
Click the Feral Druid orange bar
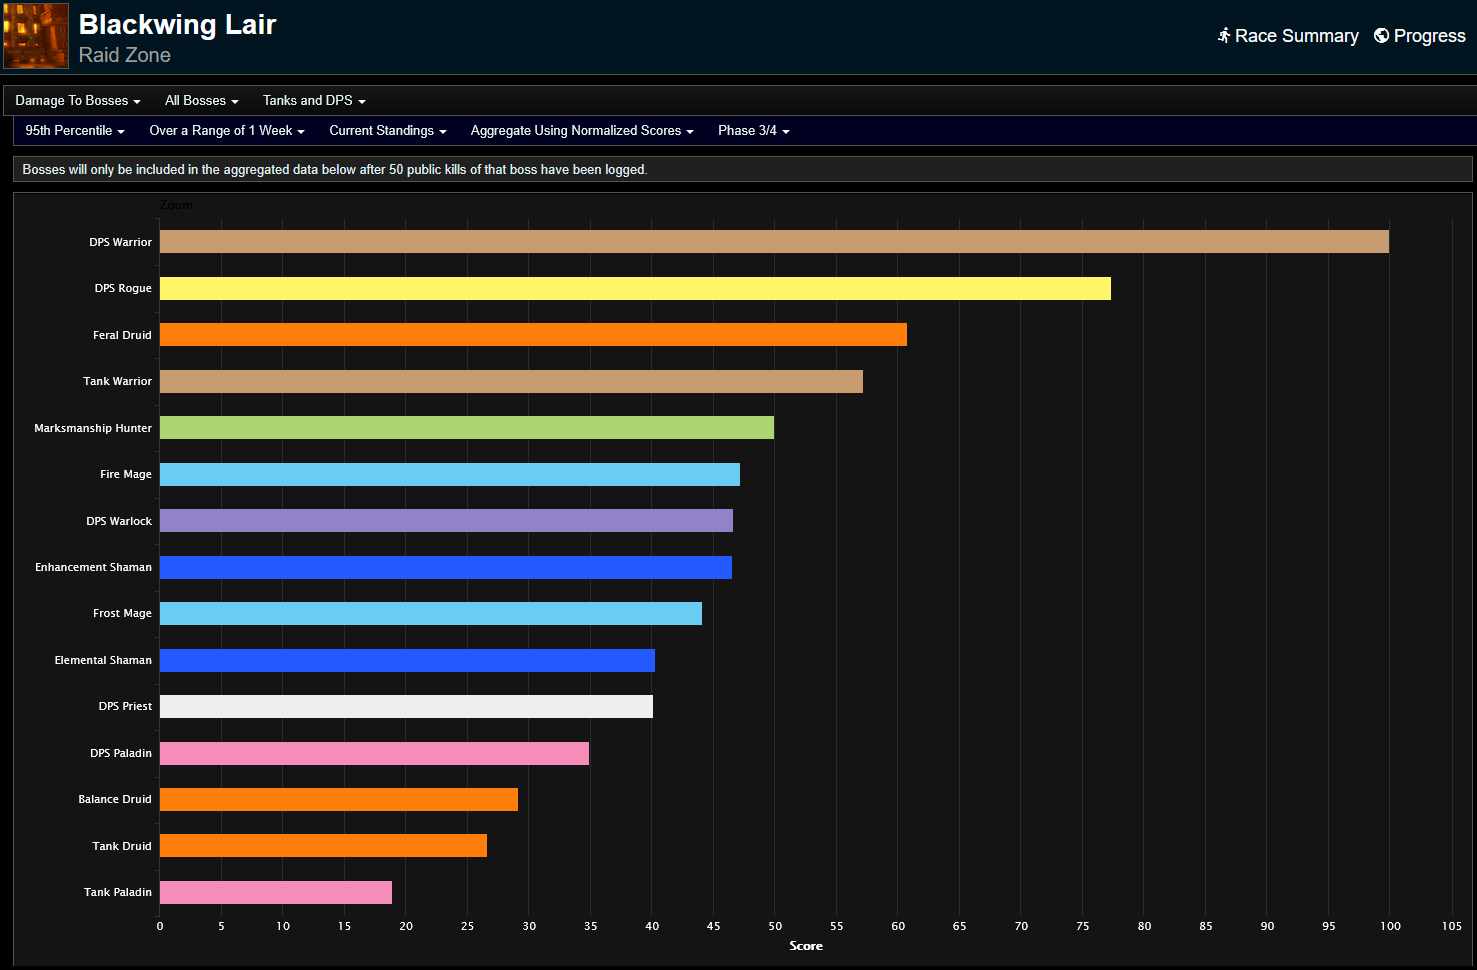tap(533, 335)
